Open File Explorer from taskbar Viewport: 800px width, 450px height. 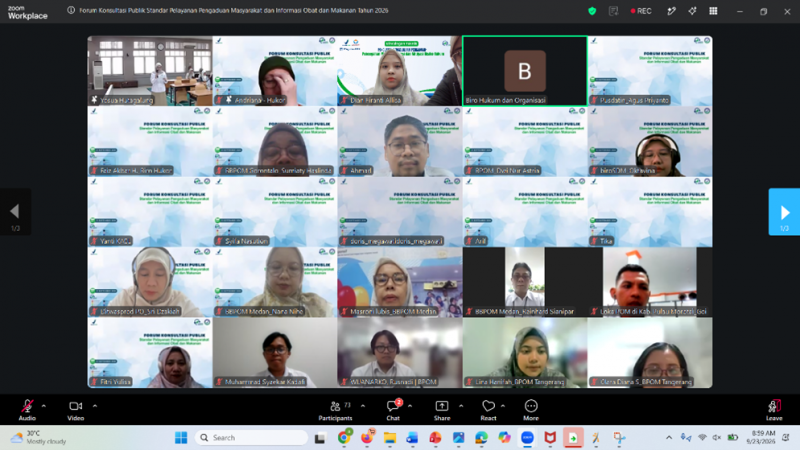390,438
